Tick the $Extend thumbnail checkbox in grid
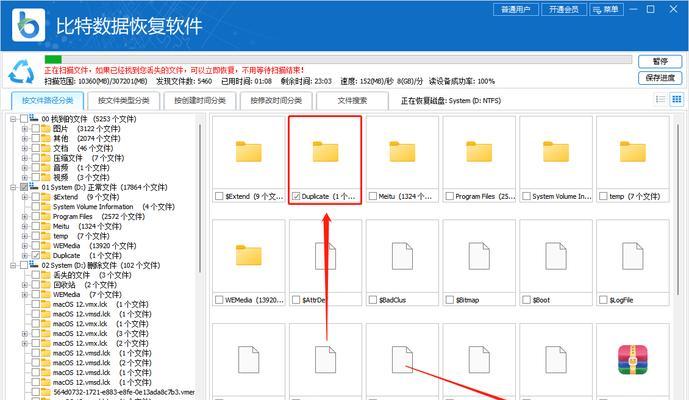The image size is (689, 400). tap(219, 196)
